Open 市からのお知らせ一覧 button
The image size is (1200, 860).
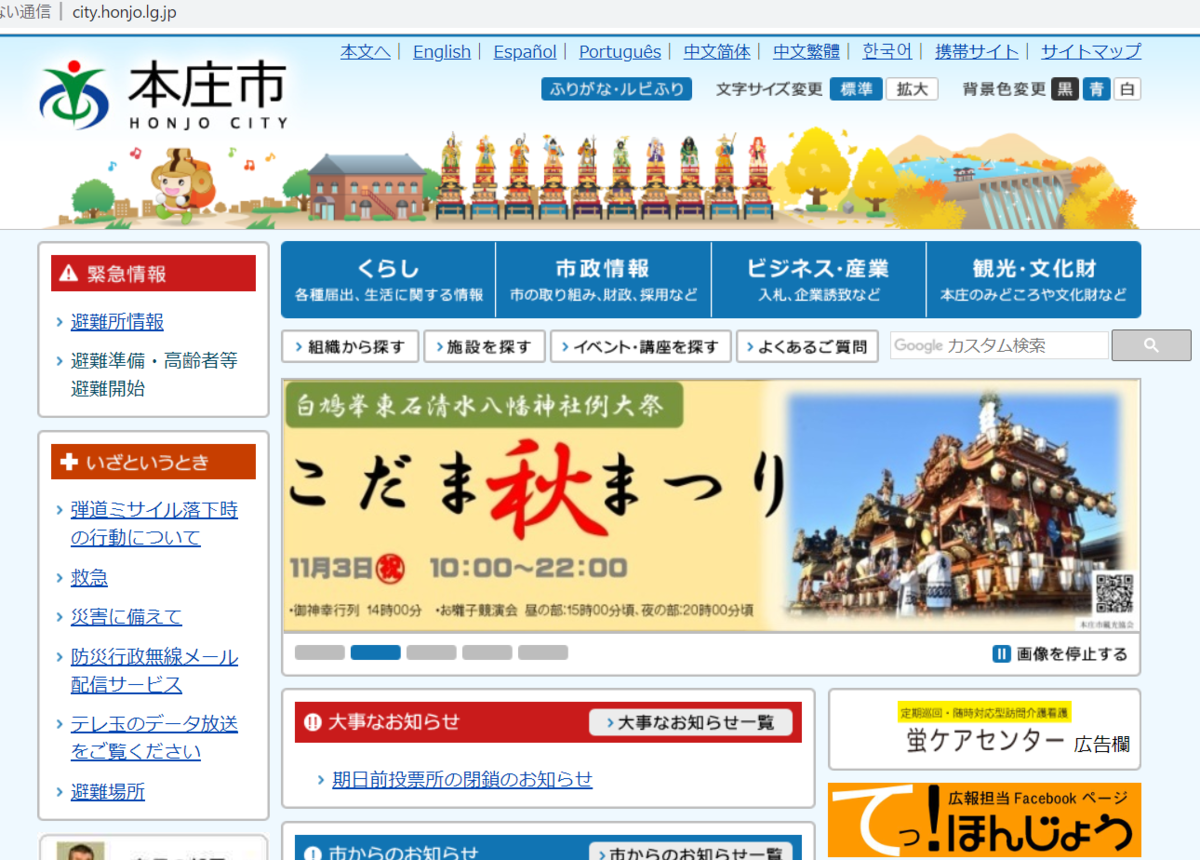tap(690, 853)
